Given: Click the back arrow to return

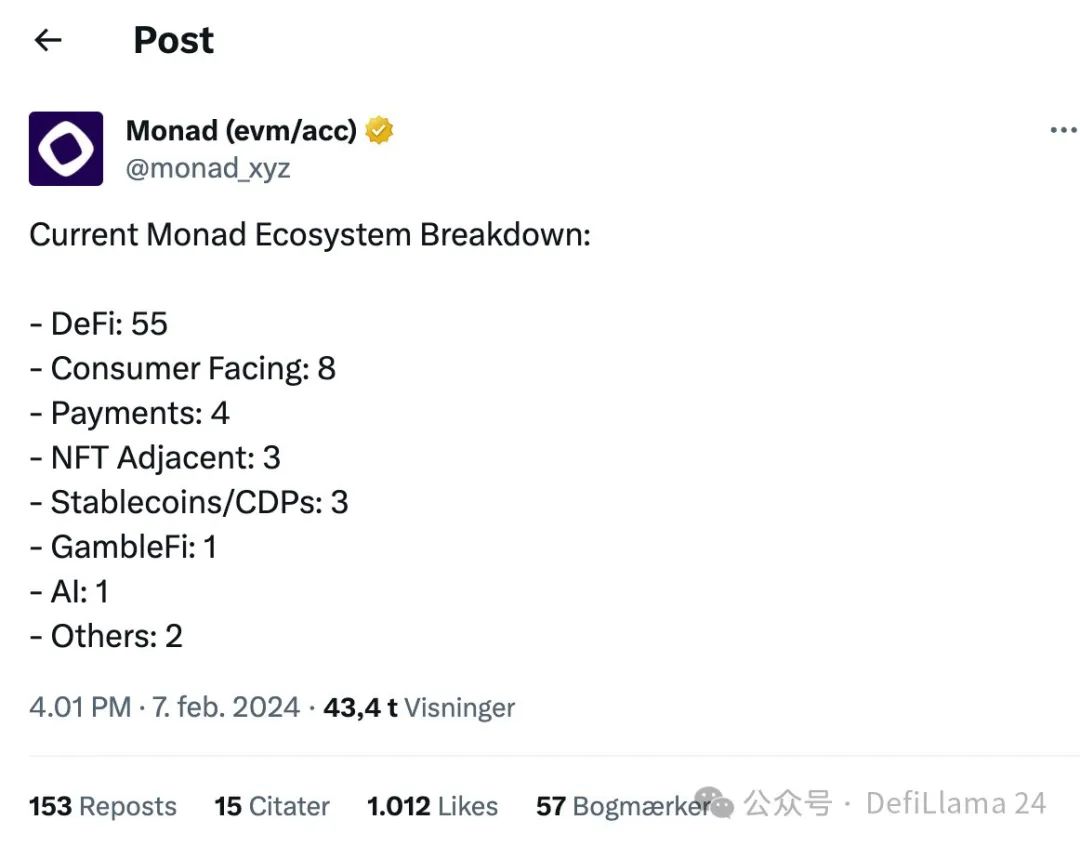Looking at the screenshot, I should 47,40.
